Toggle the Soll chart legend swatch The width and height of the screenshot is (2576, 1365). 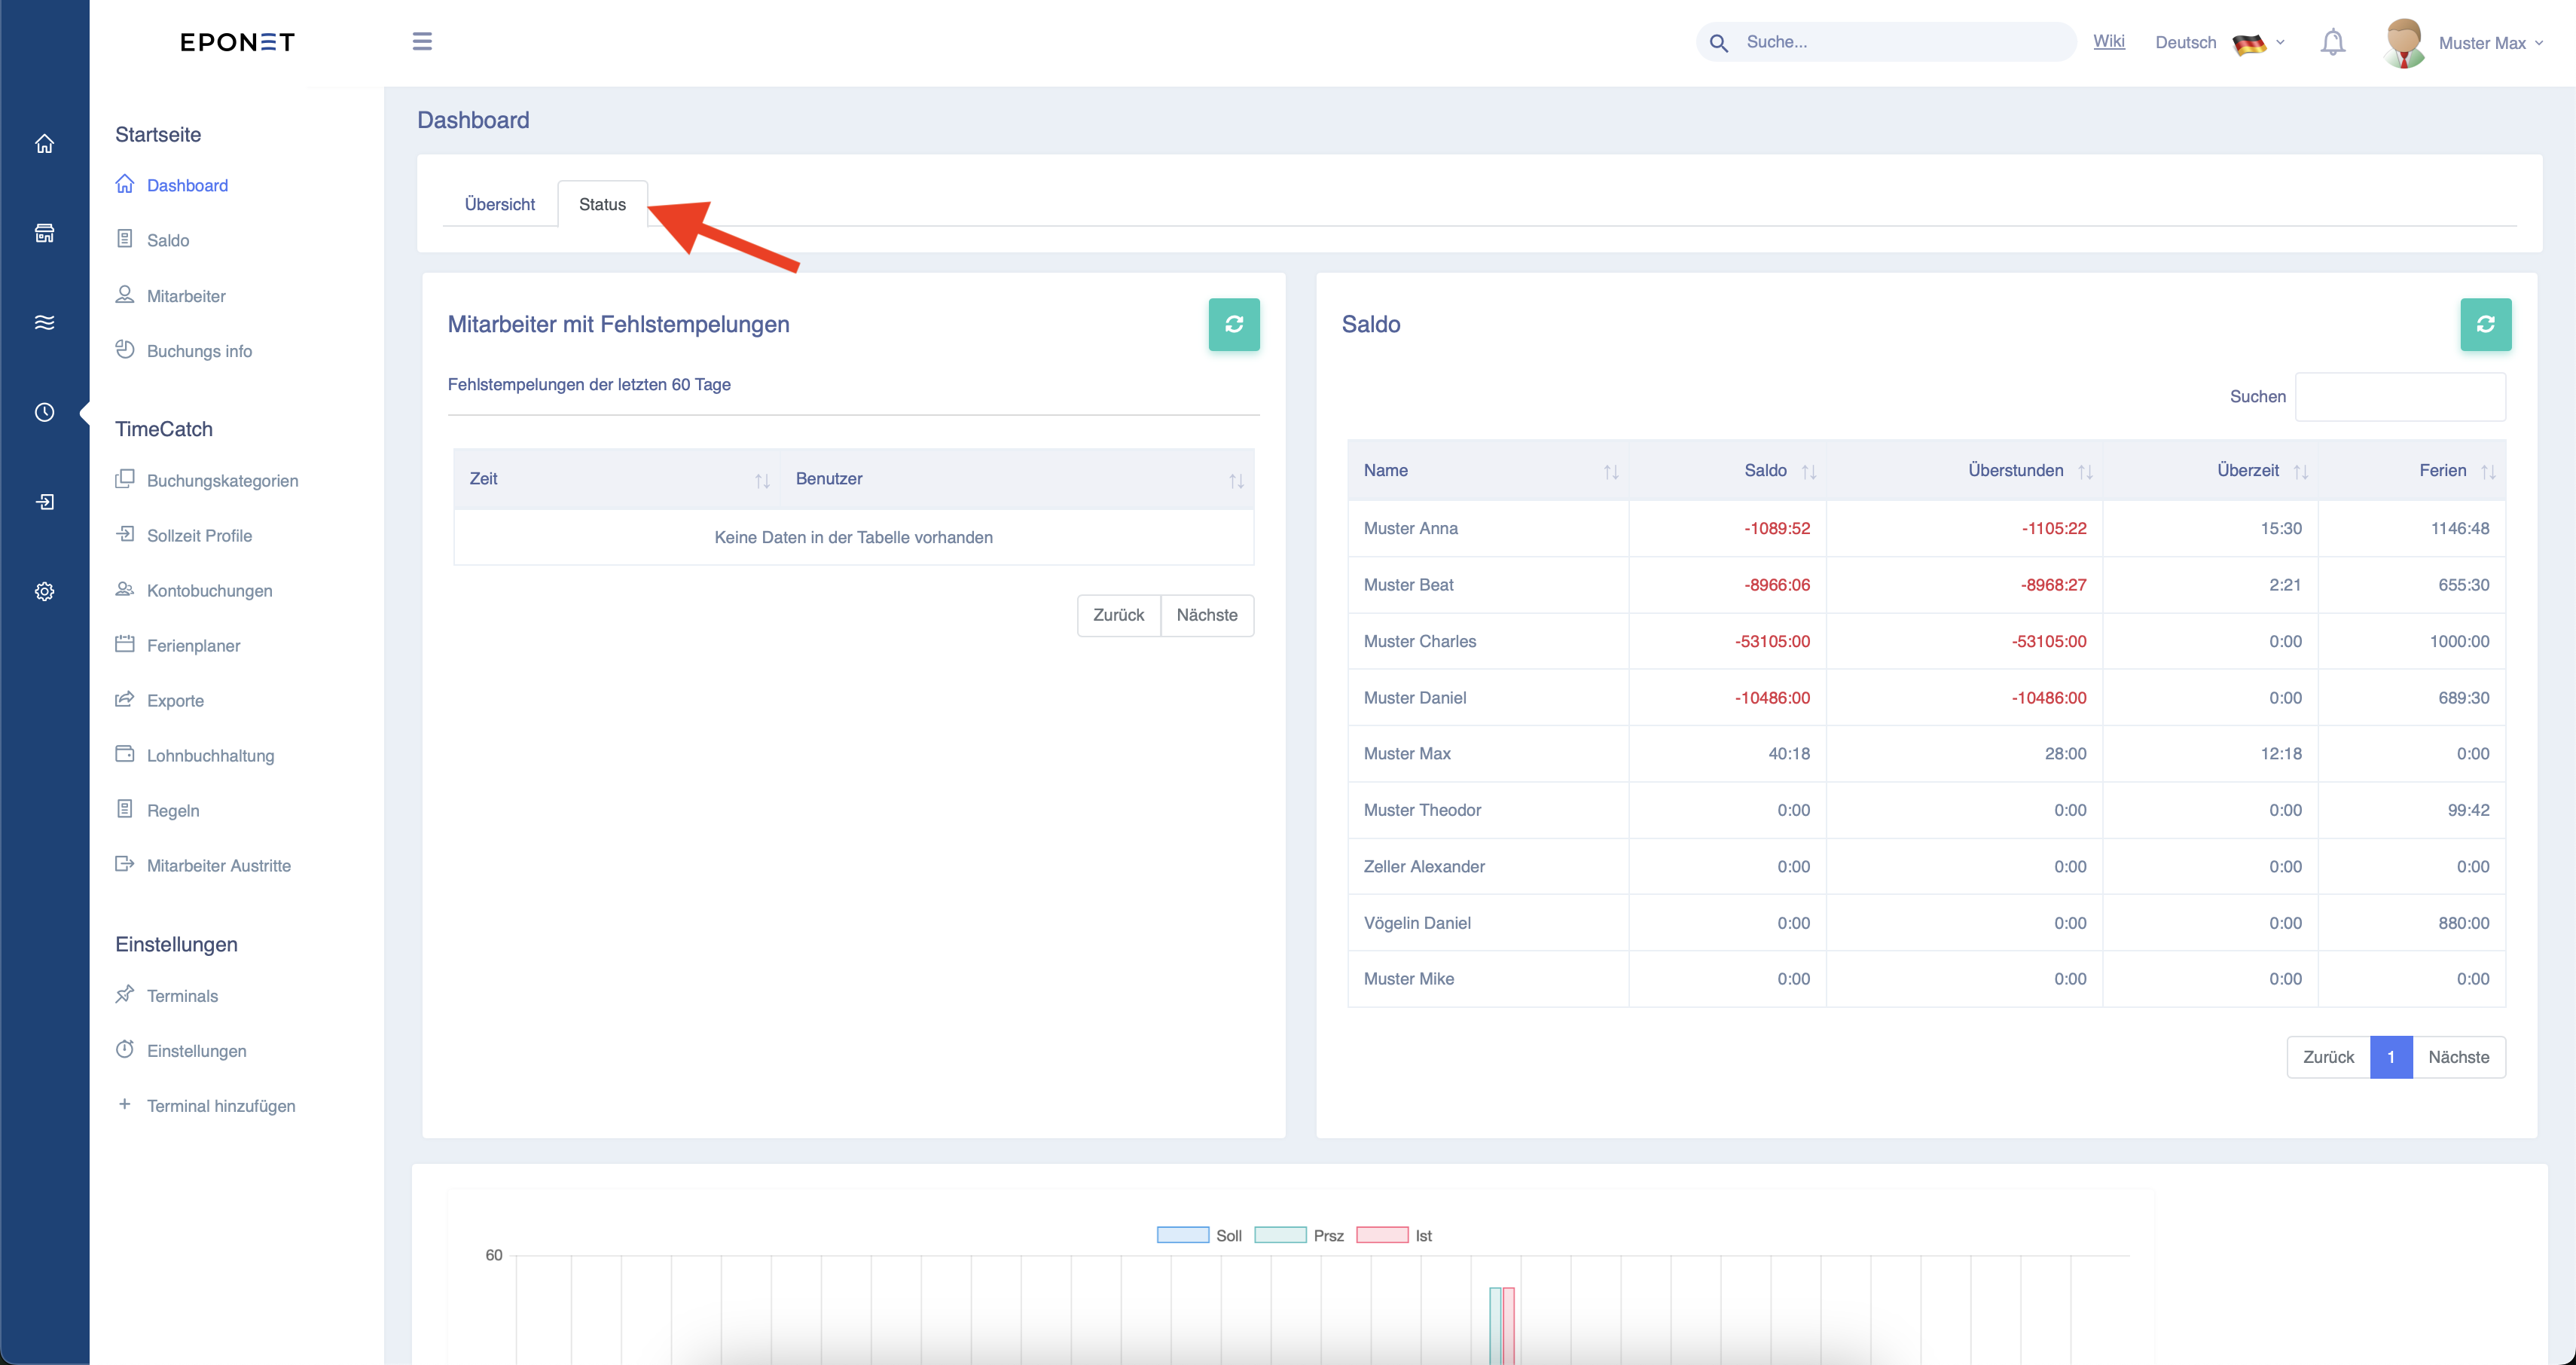click(1182, 1235)
